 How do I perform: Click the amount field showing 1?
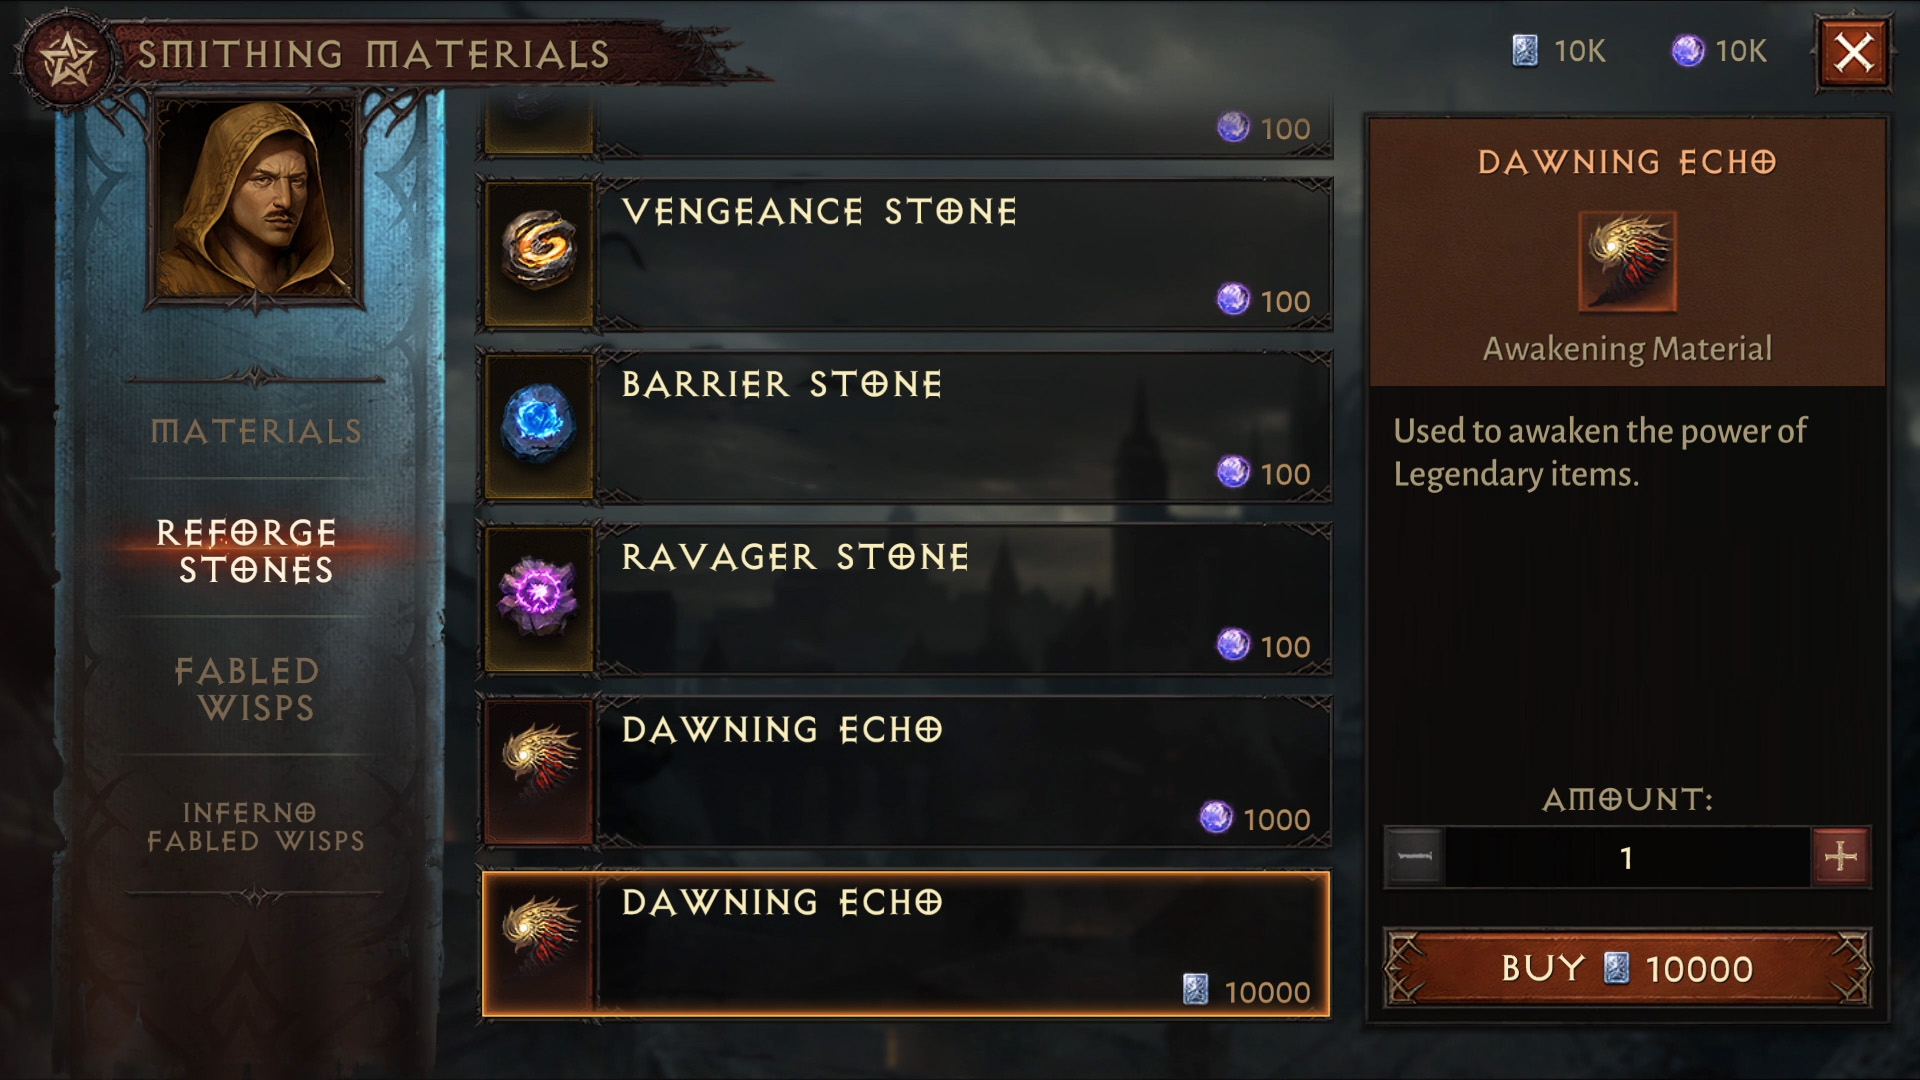pyautogui.click(x=1627, y=858)
